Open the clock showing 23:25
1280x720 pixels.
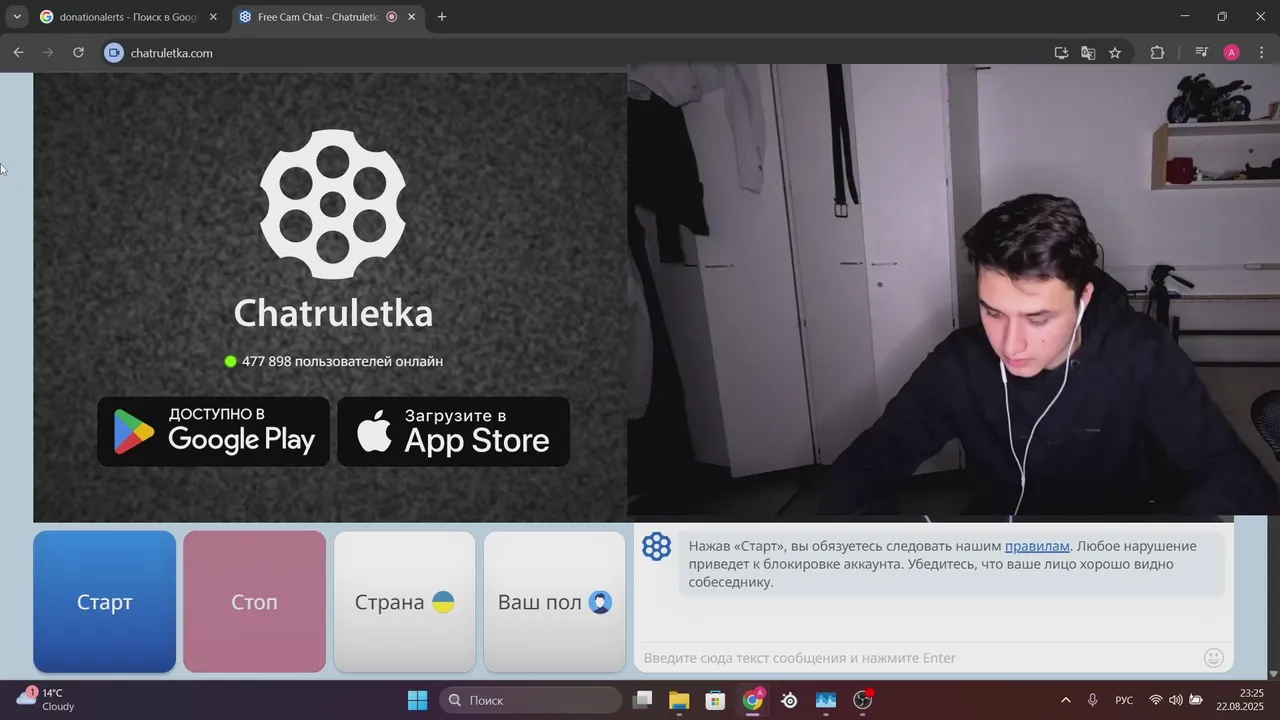click(1240, 699)
